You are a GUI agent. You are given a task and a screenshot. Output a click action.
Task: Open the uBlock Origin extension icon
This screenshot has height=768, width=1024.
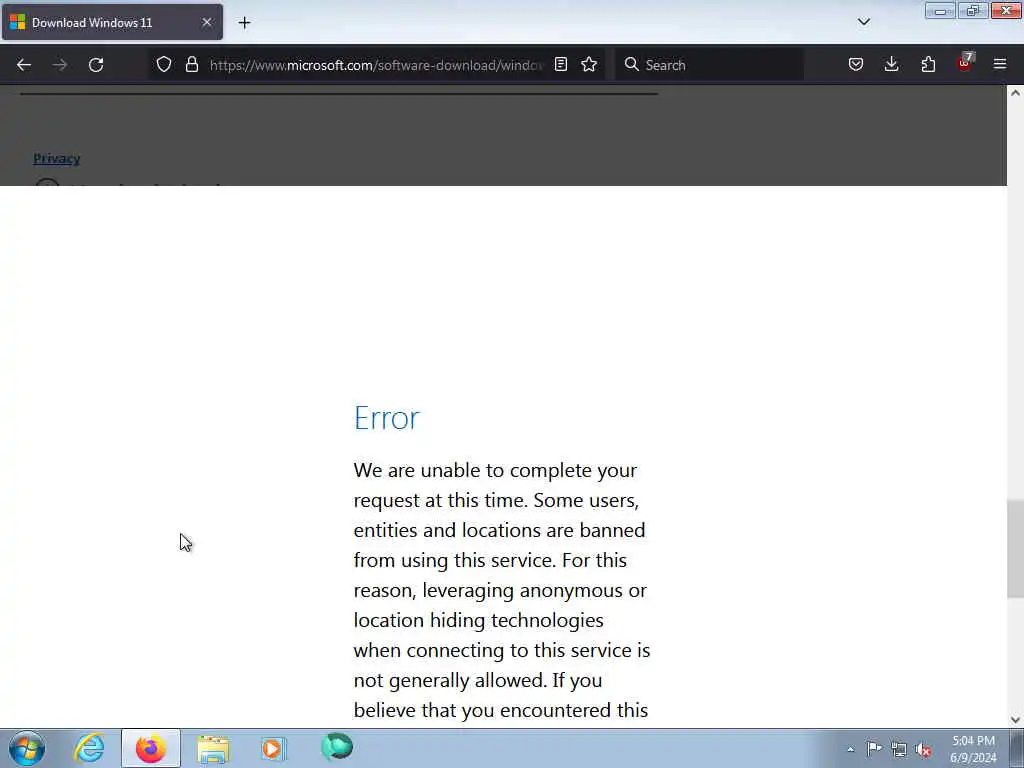965,63
